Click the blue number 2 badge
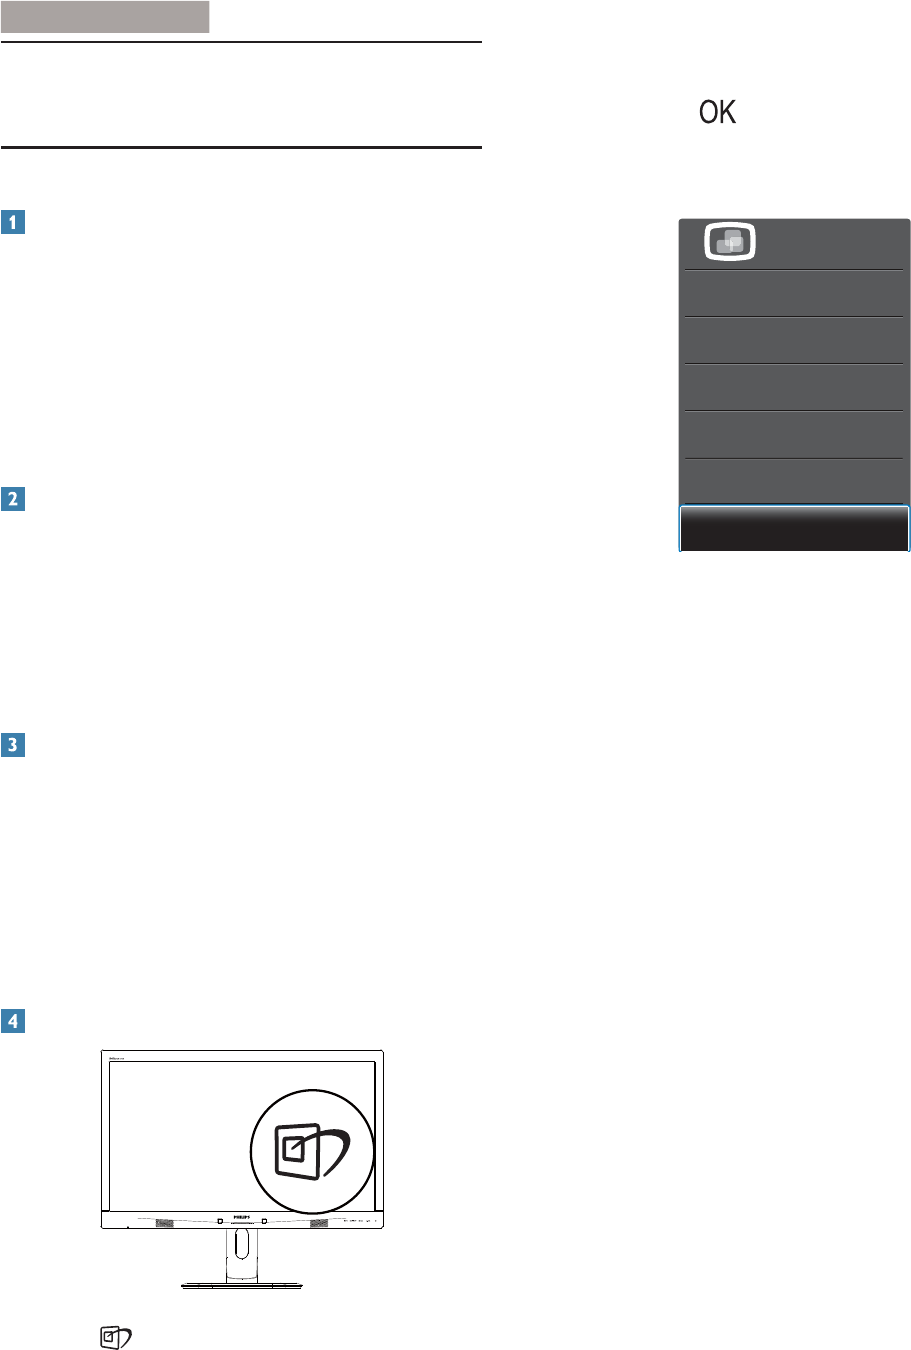 13,498
